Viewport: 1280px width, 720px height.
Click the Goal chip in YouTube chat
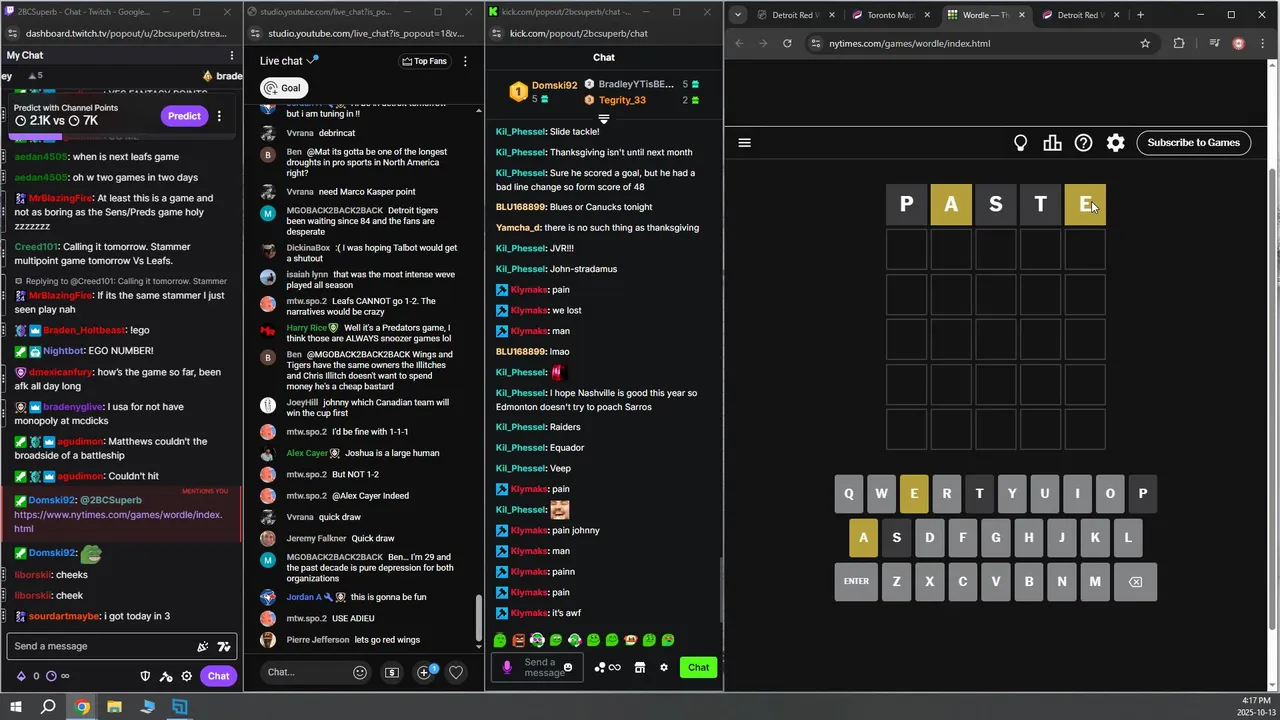click(283, 88)
